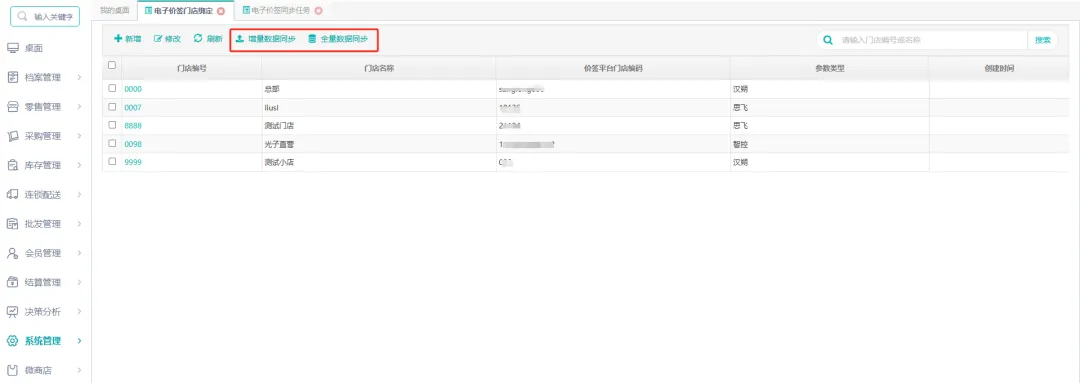1080x383 pixels.
Task: Click the 修改 edit button
Action: (167, 39)
